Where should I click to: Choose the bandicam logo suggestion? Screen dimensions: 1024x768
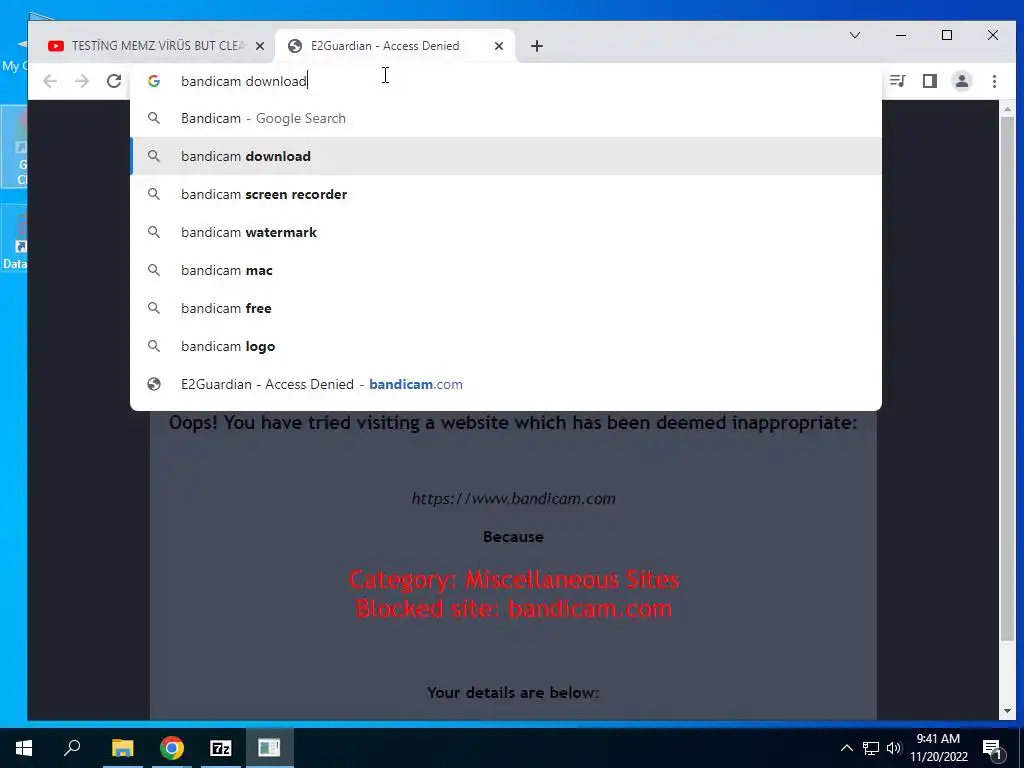point(506,345)
